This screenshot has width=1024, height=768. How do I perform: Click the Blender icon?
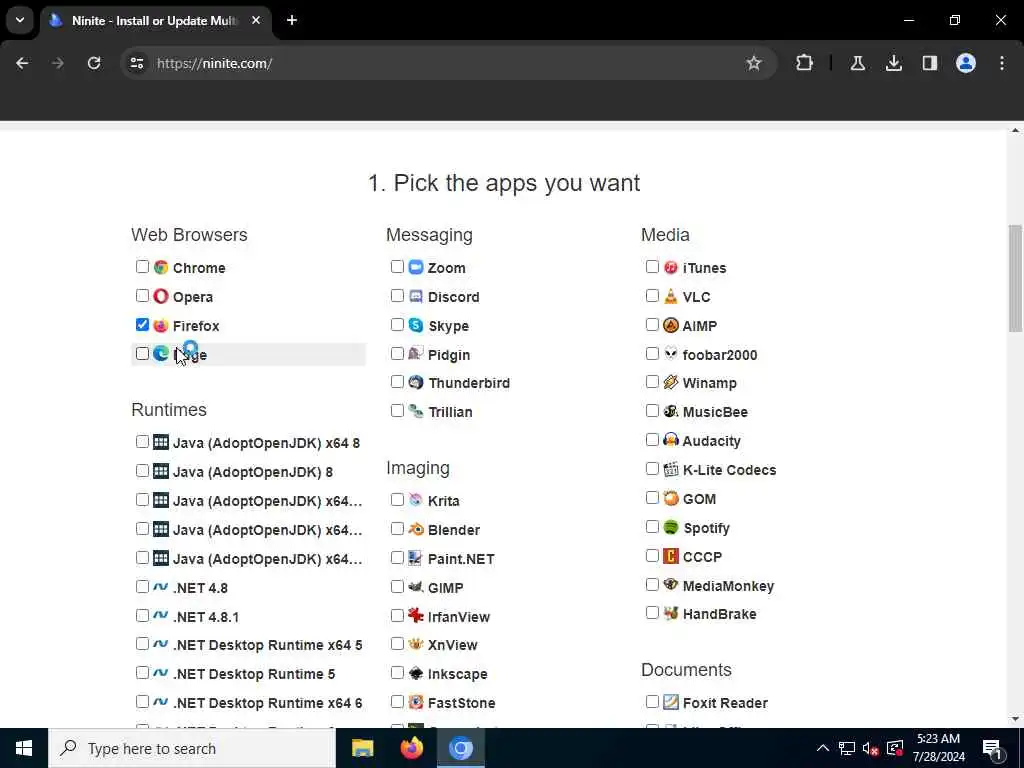[416, 529]
